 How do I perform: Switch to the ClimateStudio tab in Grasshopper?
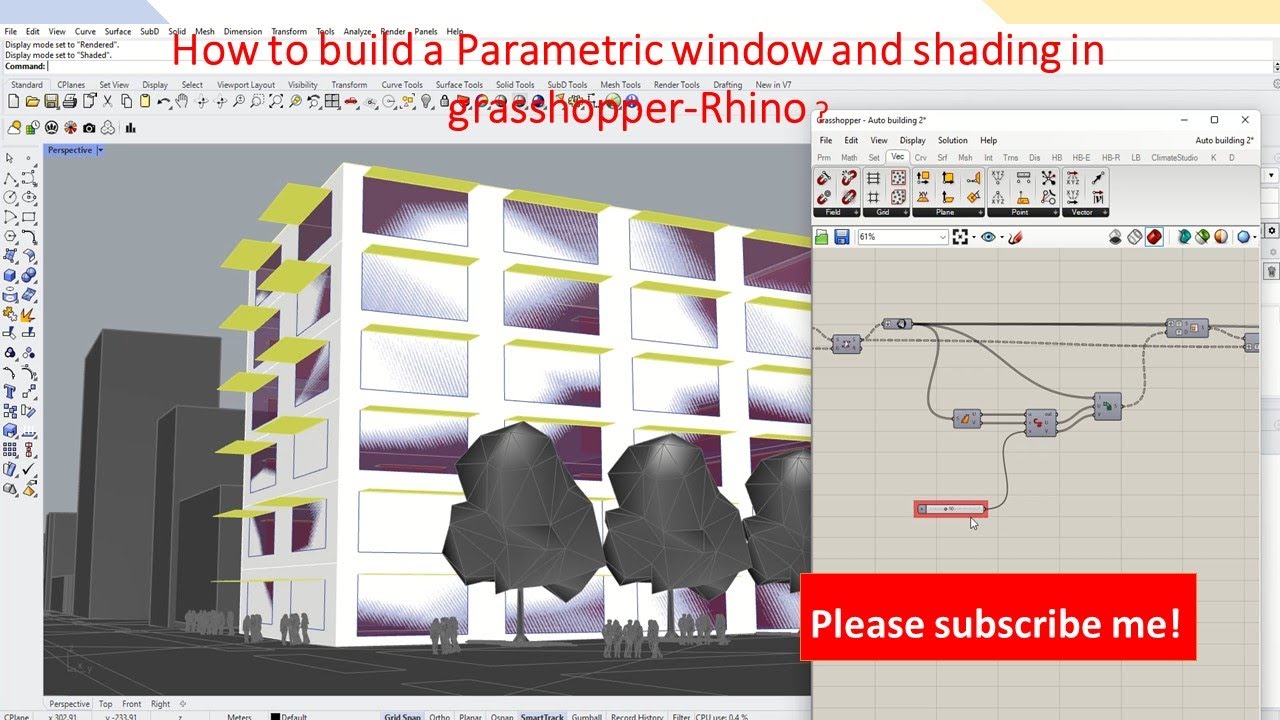(1174, 157)
